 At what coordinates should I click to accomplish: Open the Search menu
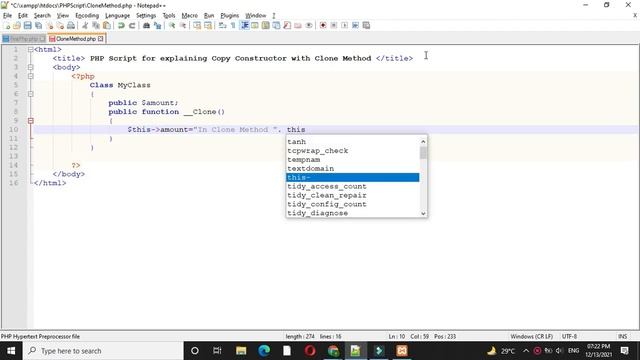[42, 16]
